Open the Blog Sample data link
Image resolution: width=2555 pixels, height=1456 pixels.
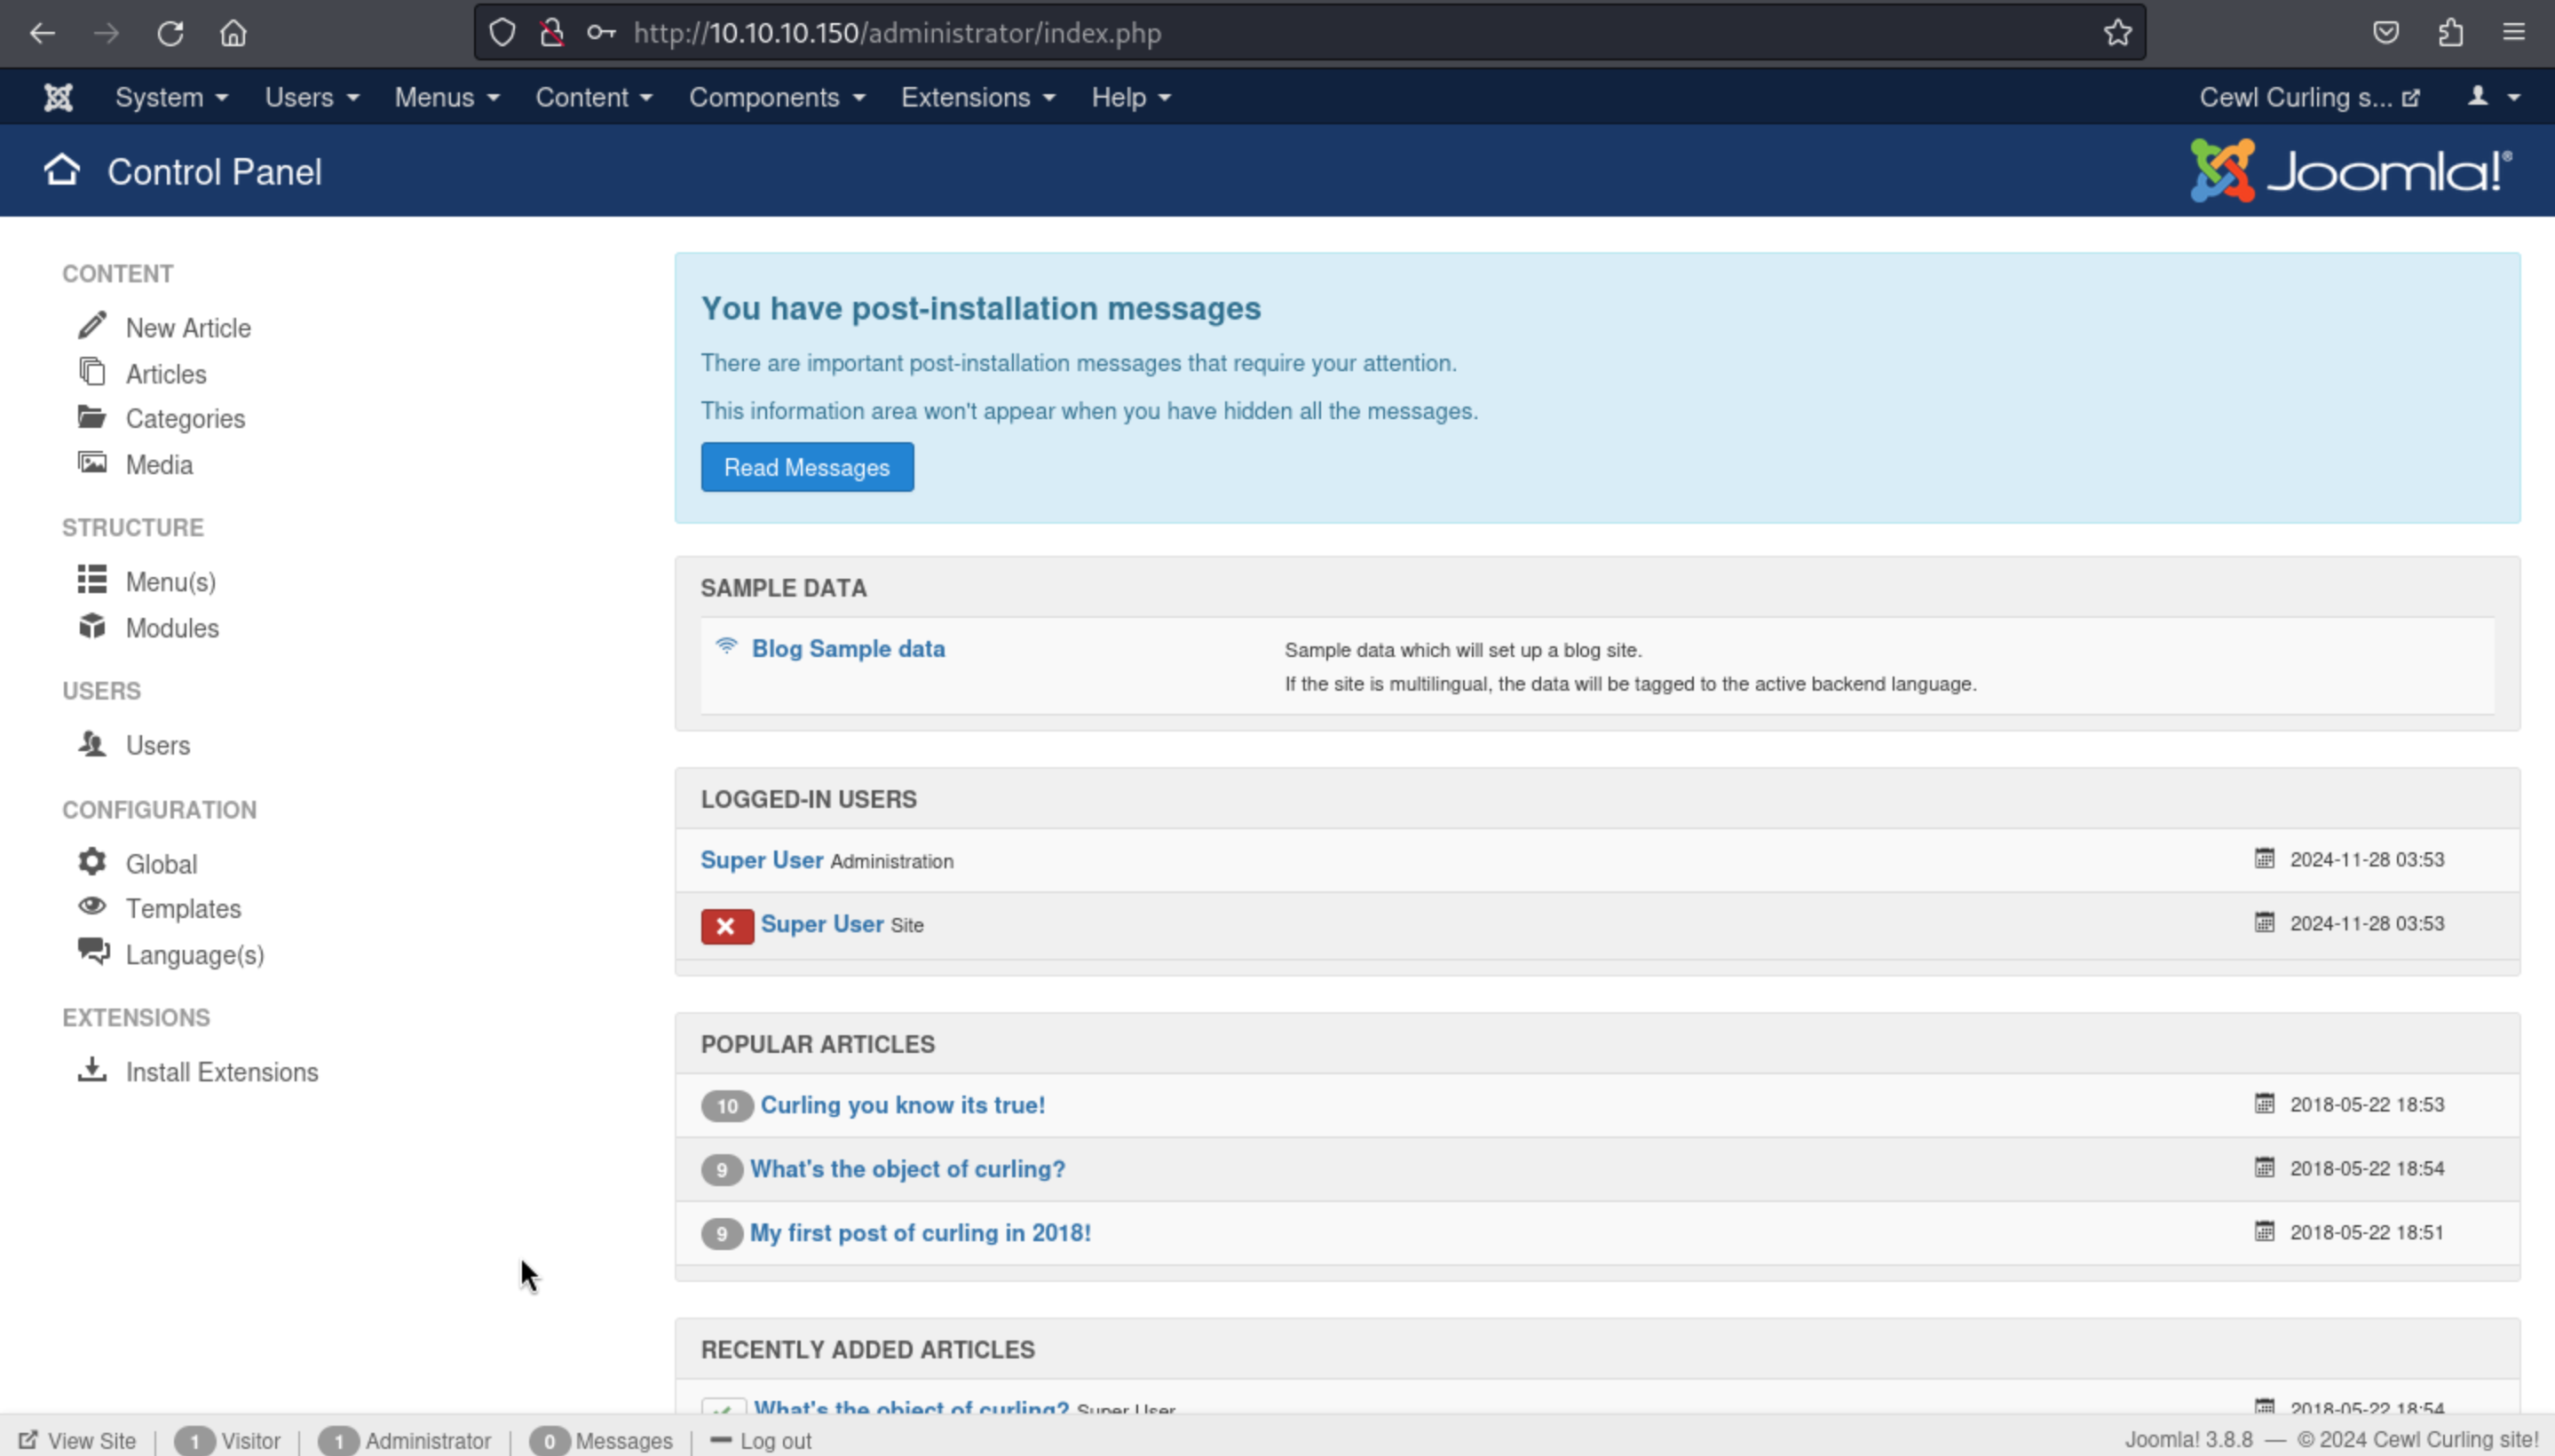click(847, 649)
